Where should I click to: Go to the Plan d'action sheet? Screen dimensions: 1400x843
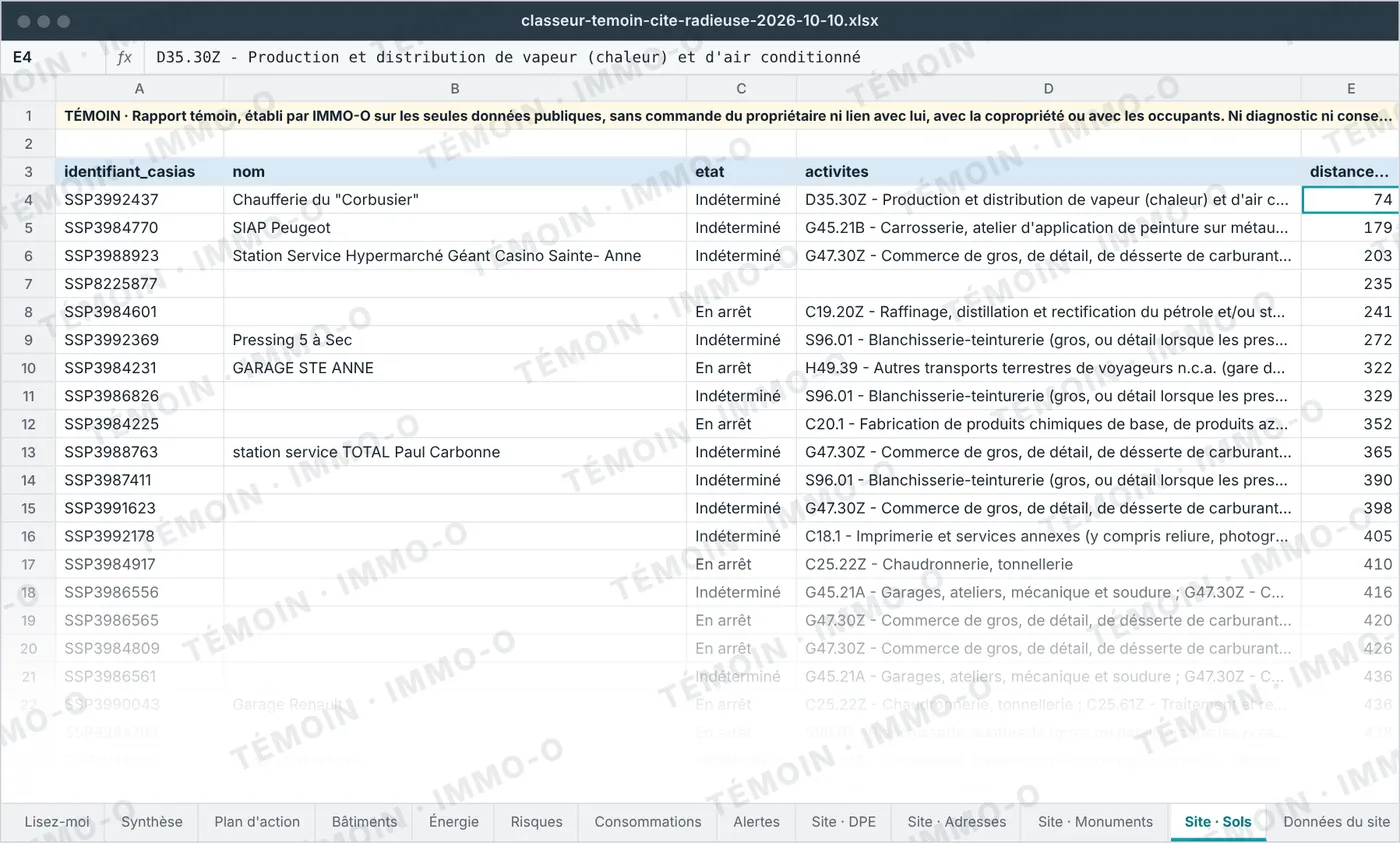257,822
